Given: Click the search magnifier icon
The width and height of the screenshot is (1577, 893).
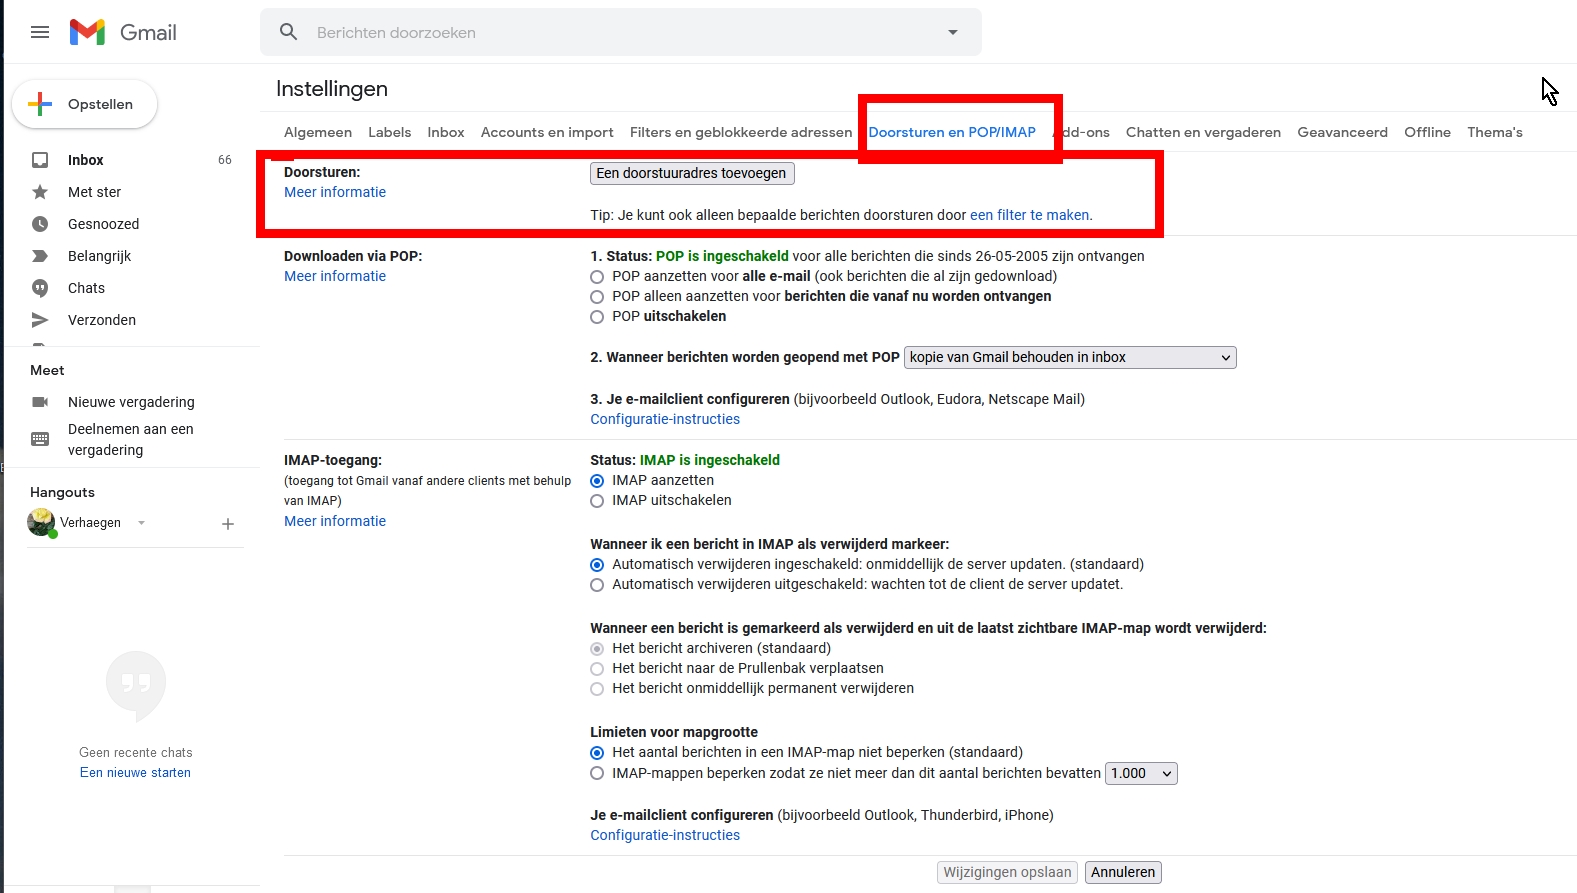Looking at the screenshot, I should (x=289, y=32).
